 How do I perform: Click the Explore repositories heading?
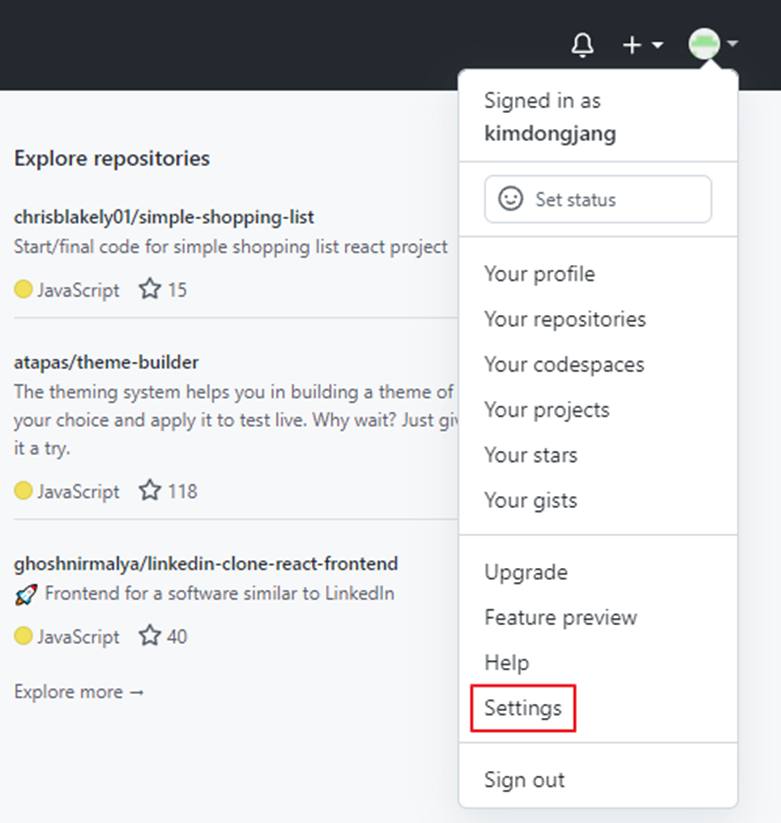tap(112, 158)
